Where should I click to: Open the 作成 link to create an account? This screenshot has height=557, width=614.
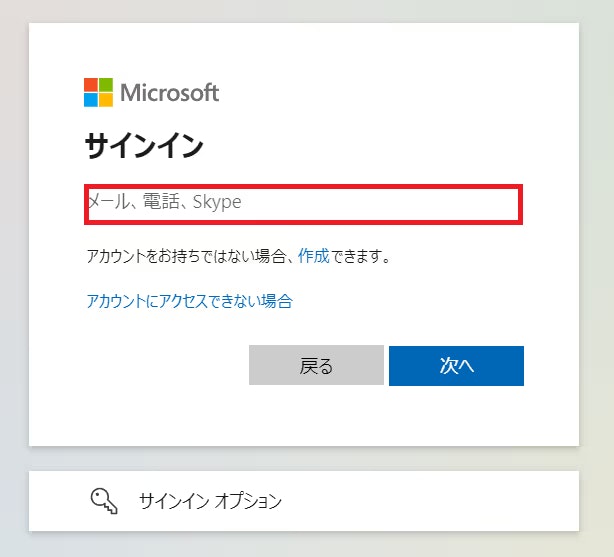pos(314,256)
